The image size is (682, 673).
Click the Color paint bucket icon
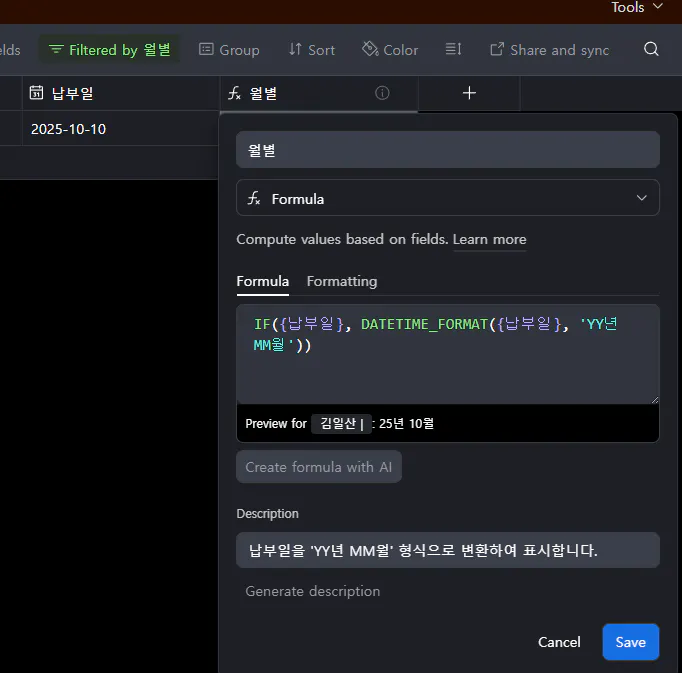[370, 49]
